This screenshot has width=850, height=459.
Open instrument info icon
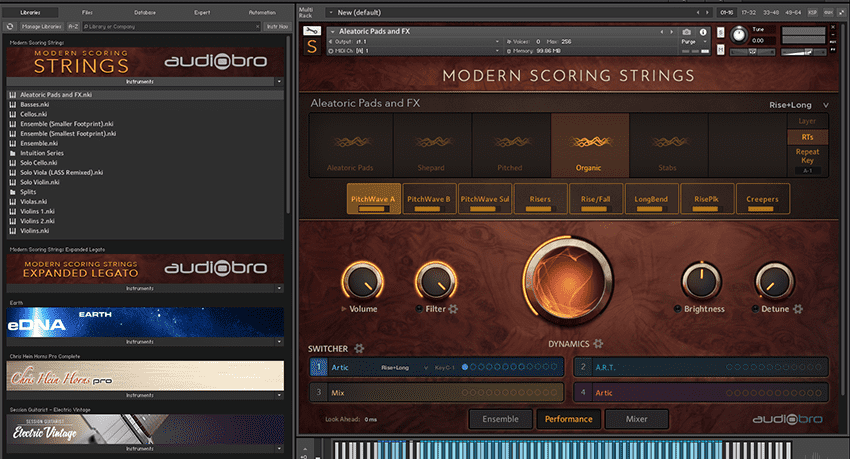[703, 32]
